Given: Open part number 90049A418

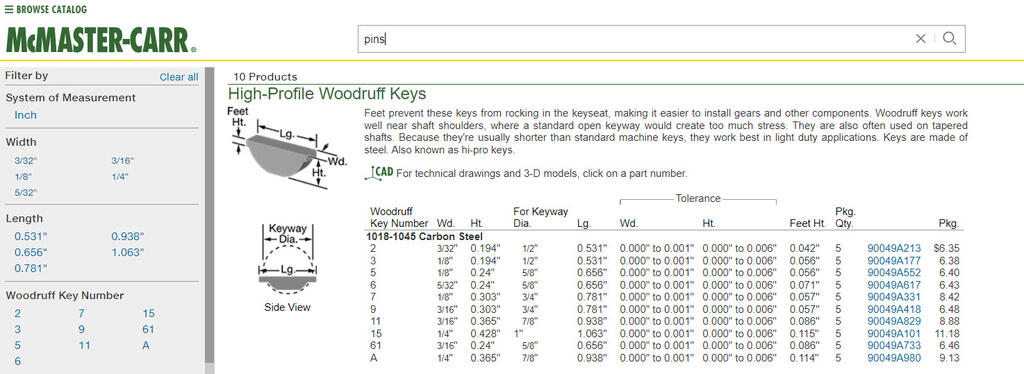Looking at the screenshot, I should [x=894, y=309].
